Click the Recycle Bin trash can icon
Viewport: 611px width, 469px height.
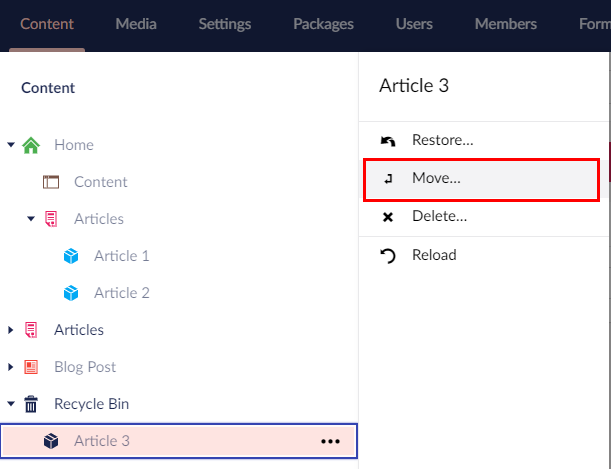click(31, 404)
